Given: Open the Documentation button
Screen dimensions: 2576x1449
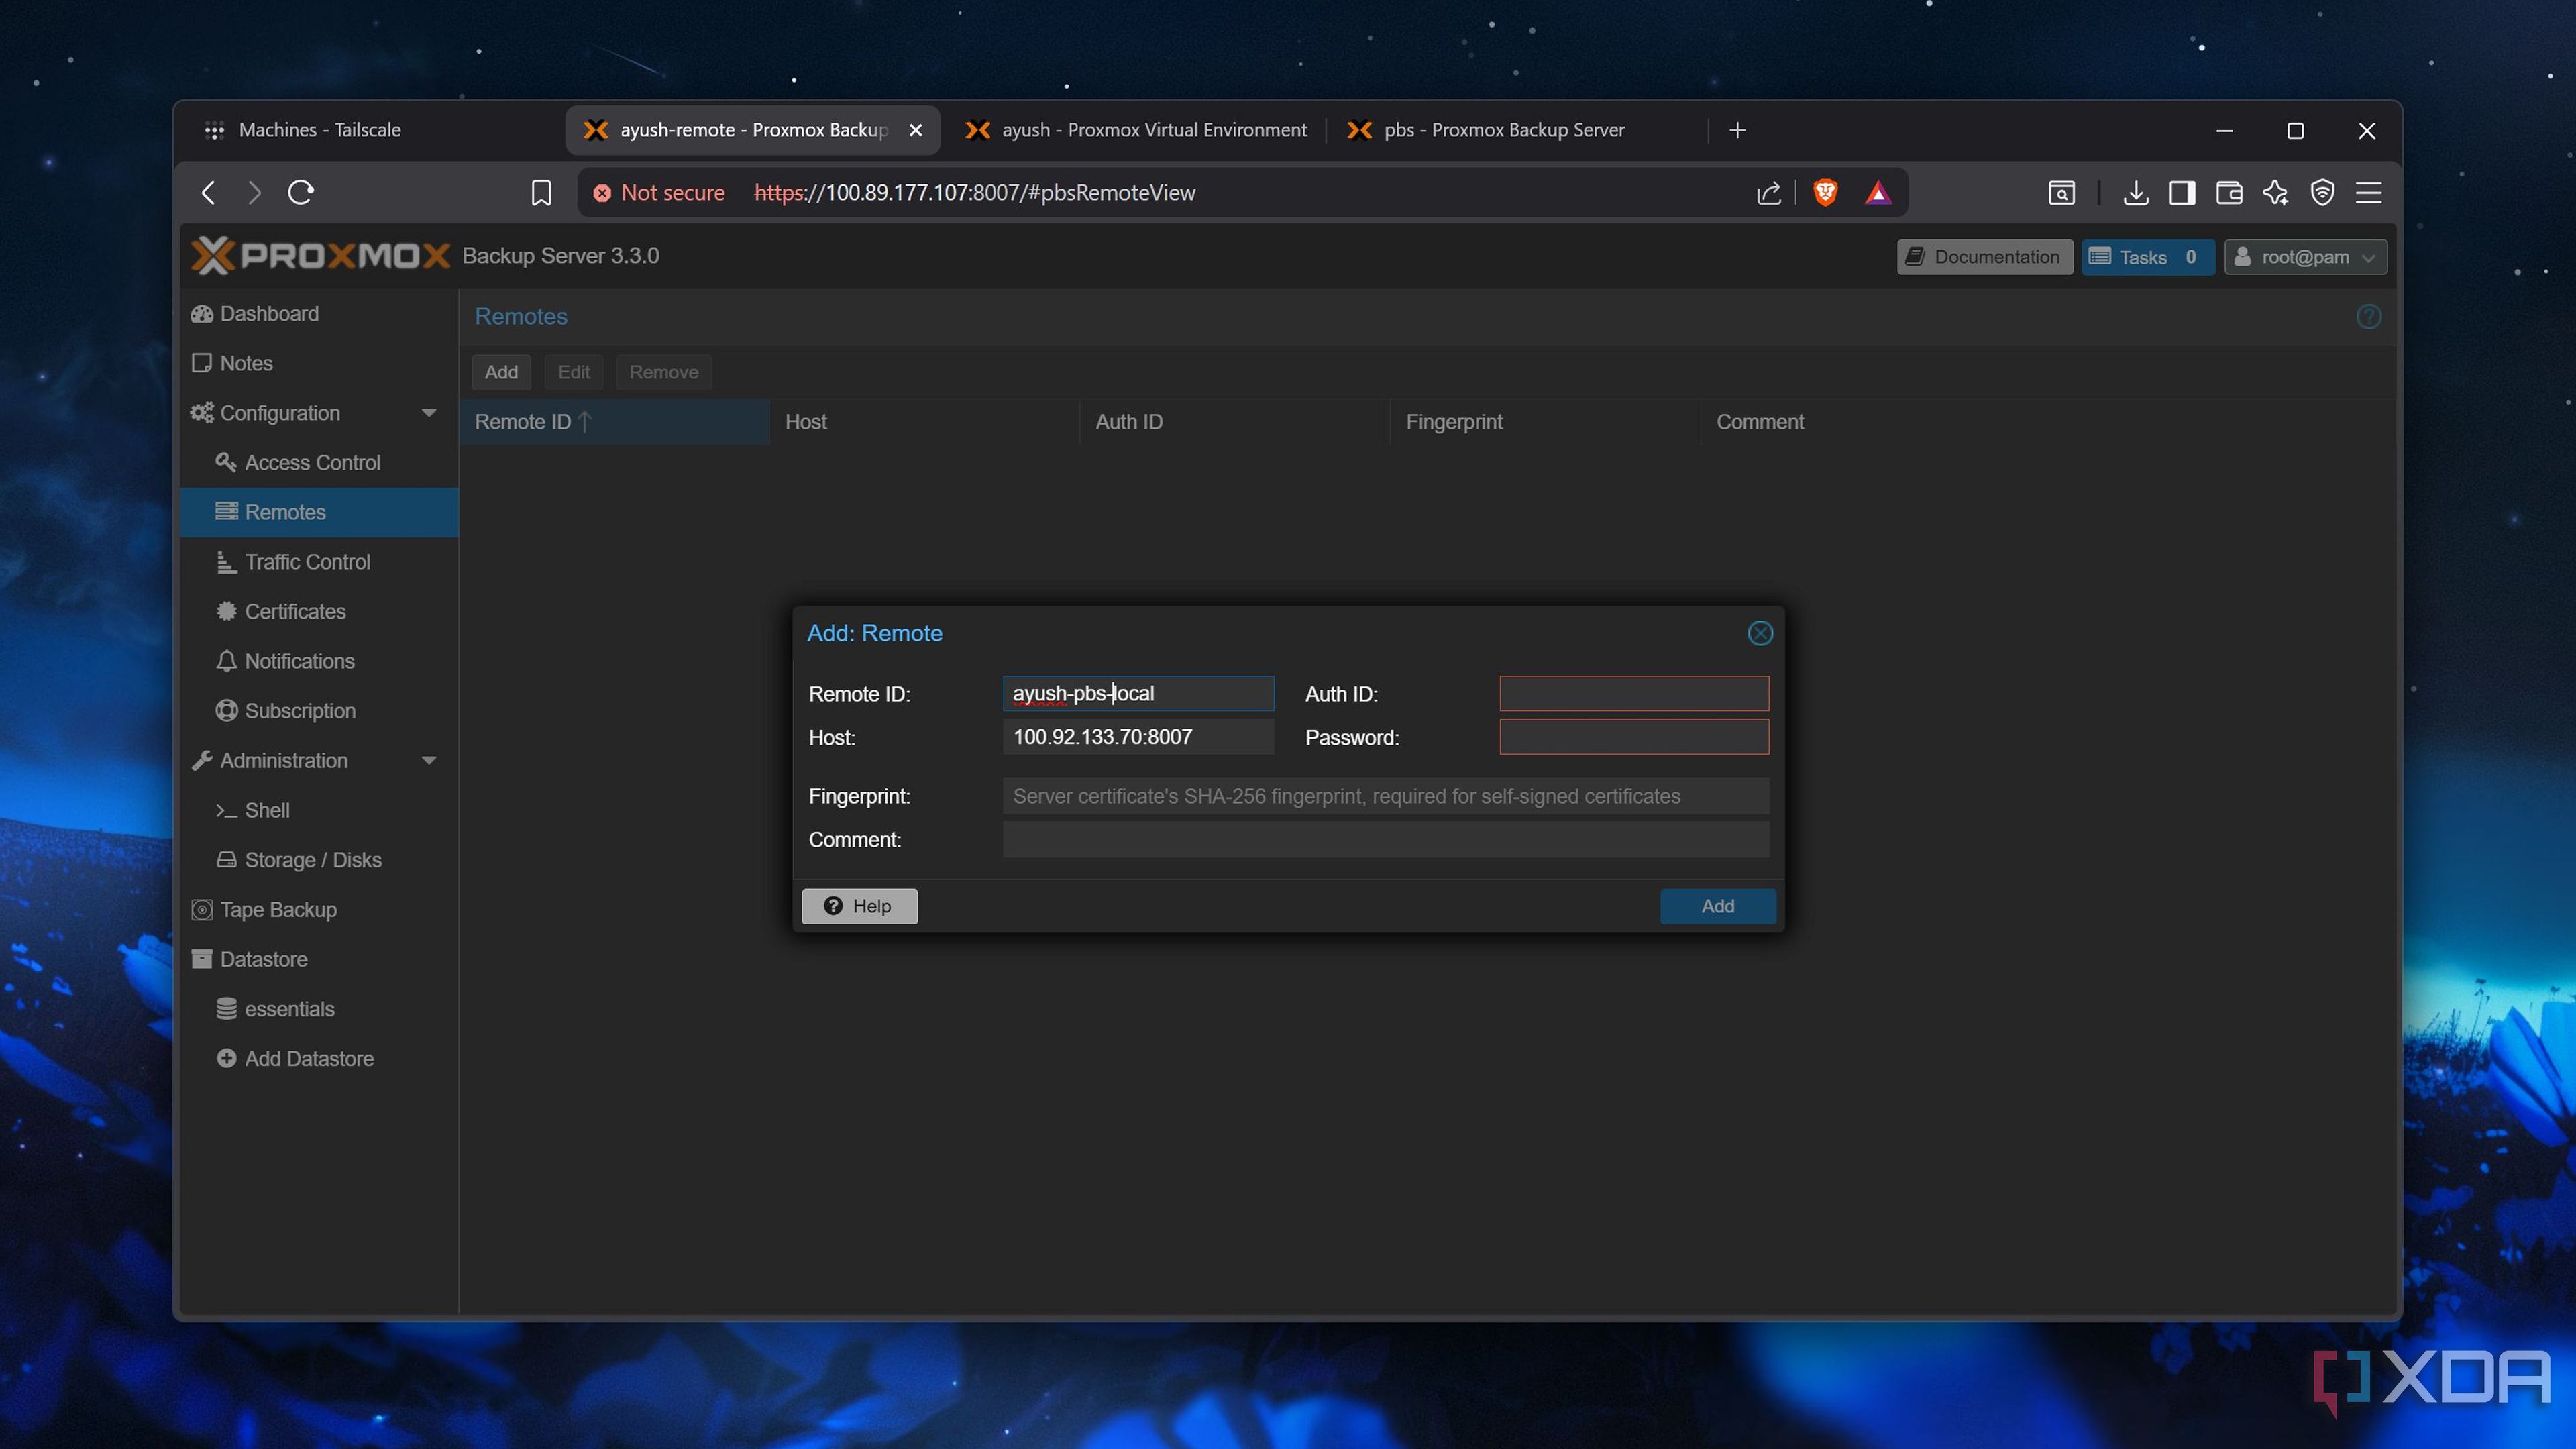Looking at the screenshot, I should pyautogui.click(x=1984, y=257).
